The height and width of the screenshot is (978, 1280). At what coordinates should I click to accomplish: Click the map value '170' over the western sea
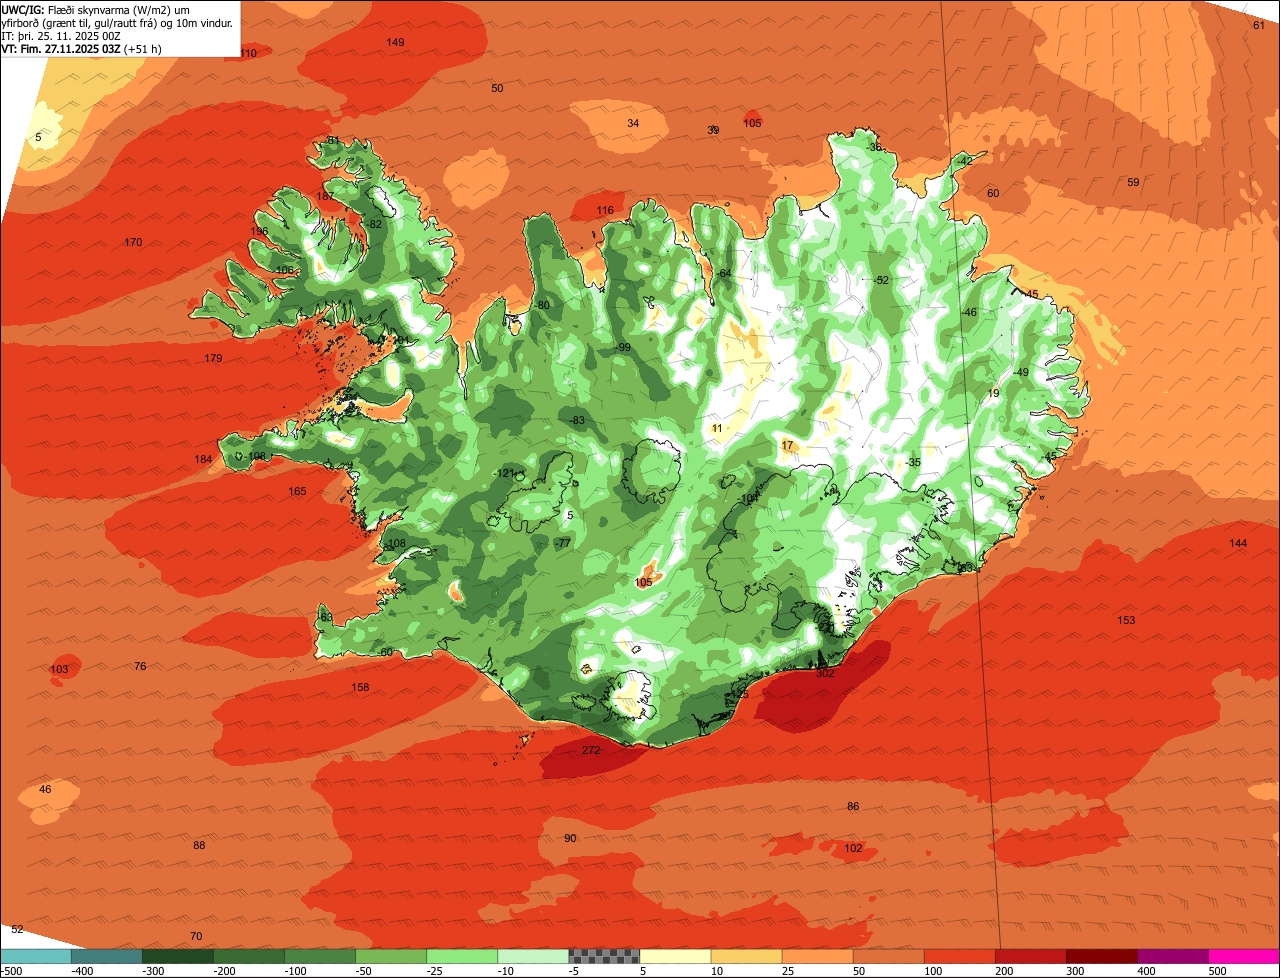pyautogui.click(x=133, y=242)
